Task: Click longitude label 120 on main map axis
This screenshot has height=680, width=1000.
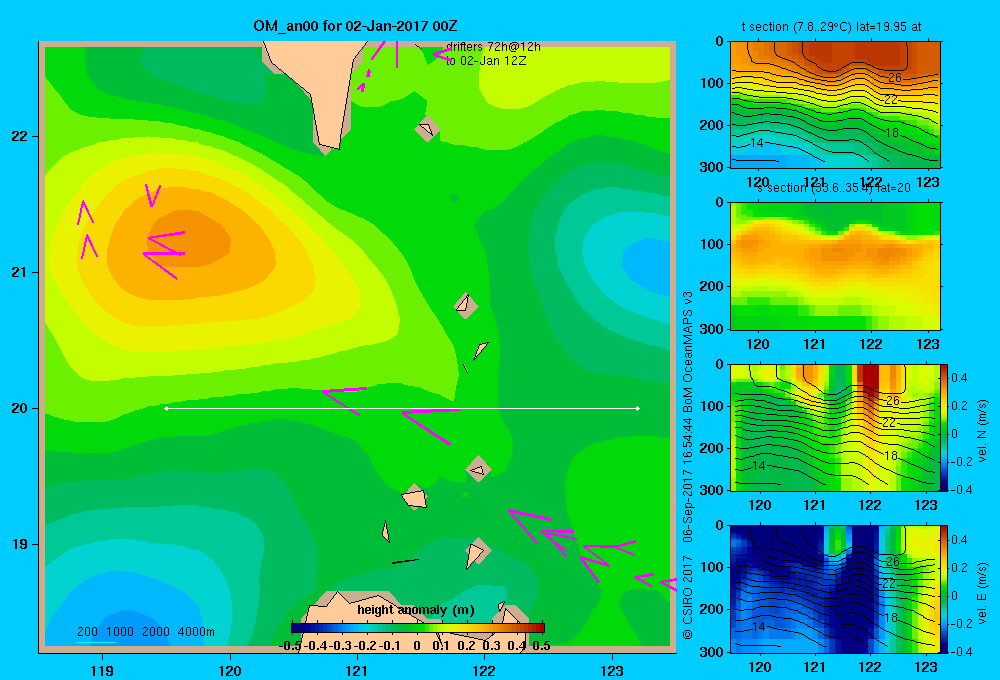Action: pyautogui.click(x=230, y=670)
